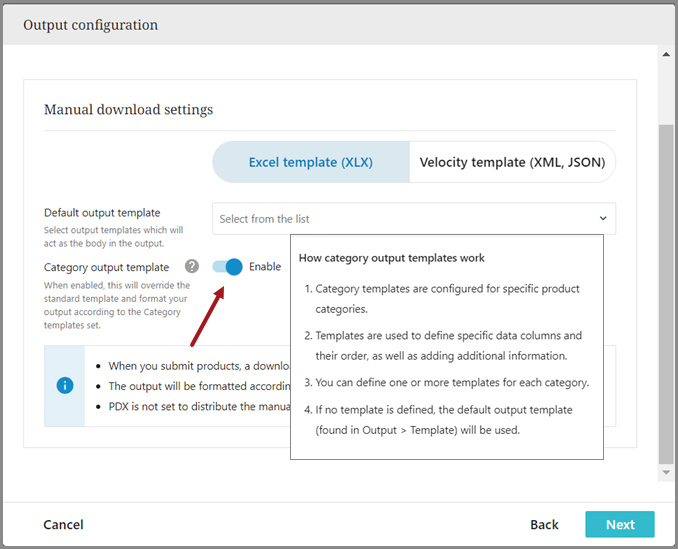Open the Default output template dropdown
678x549 pixels.
(x=413, y=218)
